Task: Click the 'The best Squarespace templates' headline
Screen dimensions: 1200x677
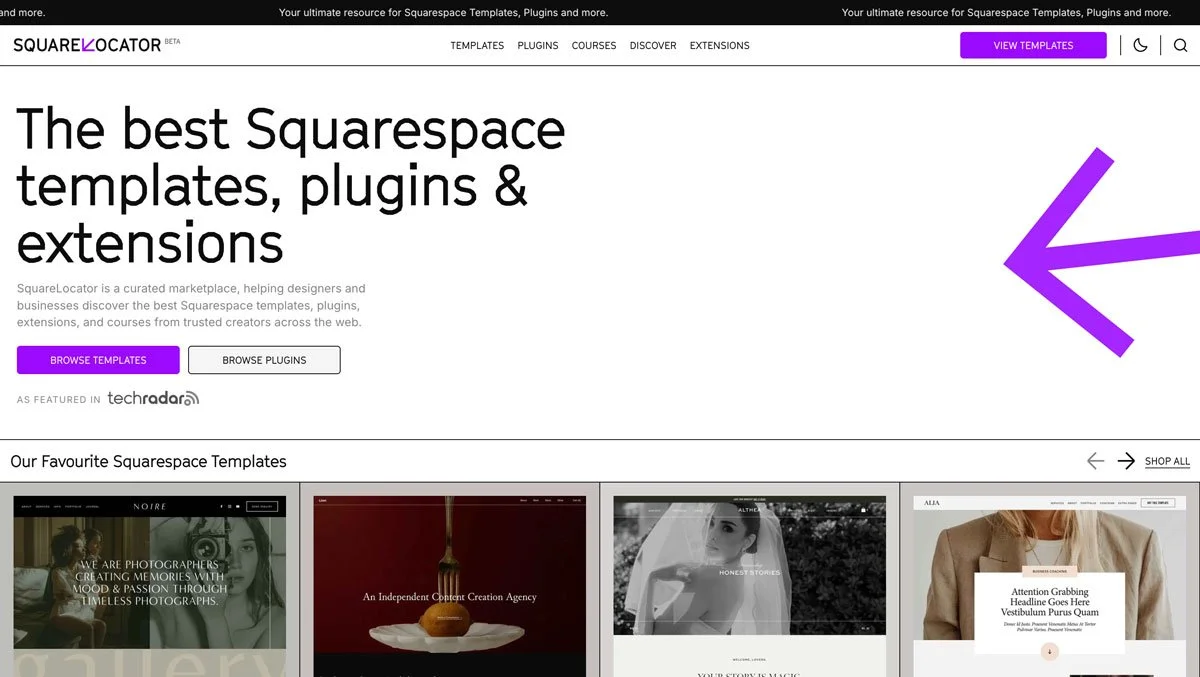Action: (291, 185)
